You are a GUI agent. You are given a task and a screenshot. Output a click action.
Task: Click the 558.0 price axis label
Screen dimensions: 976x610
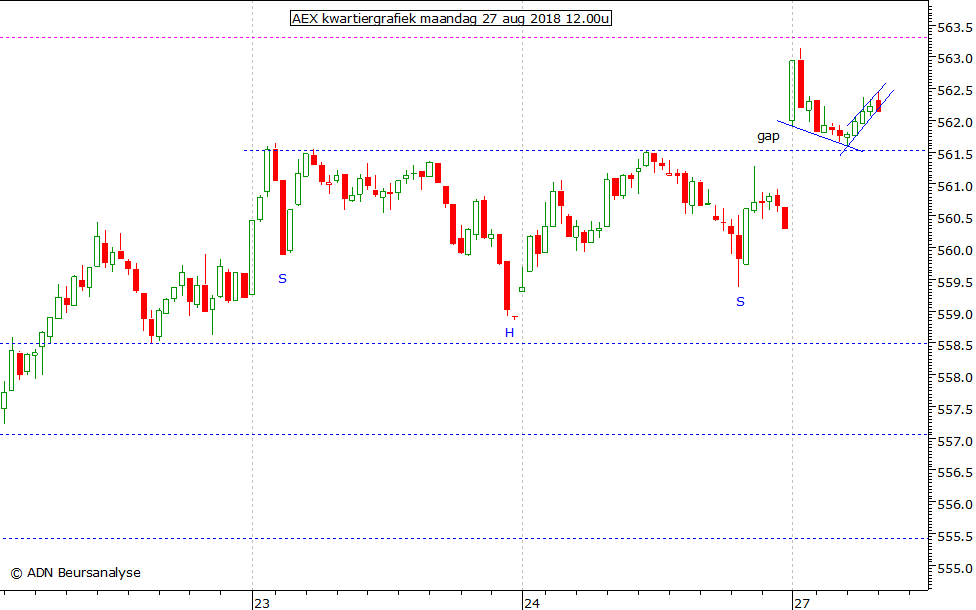(955, 378)
